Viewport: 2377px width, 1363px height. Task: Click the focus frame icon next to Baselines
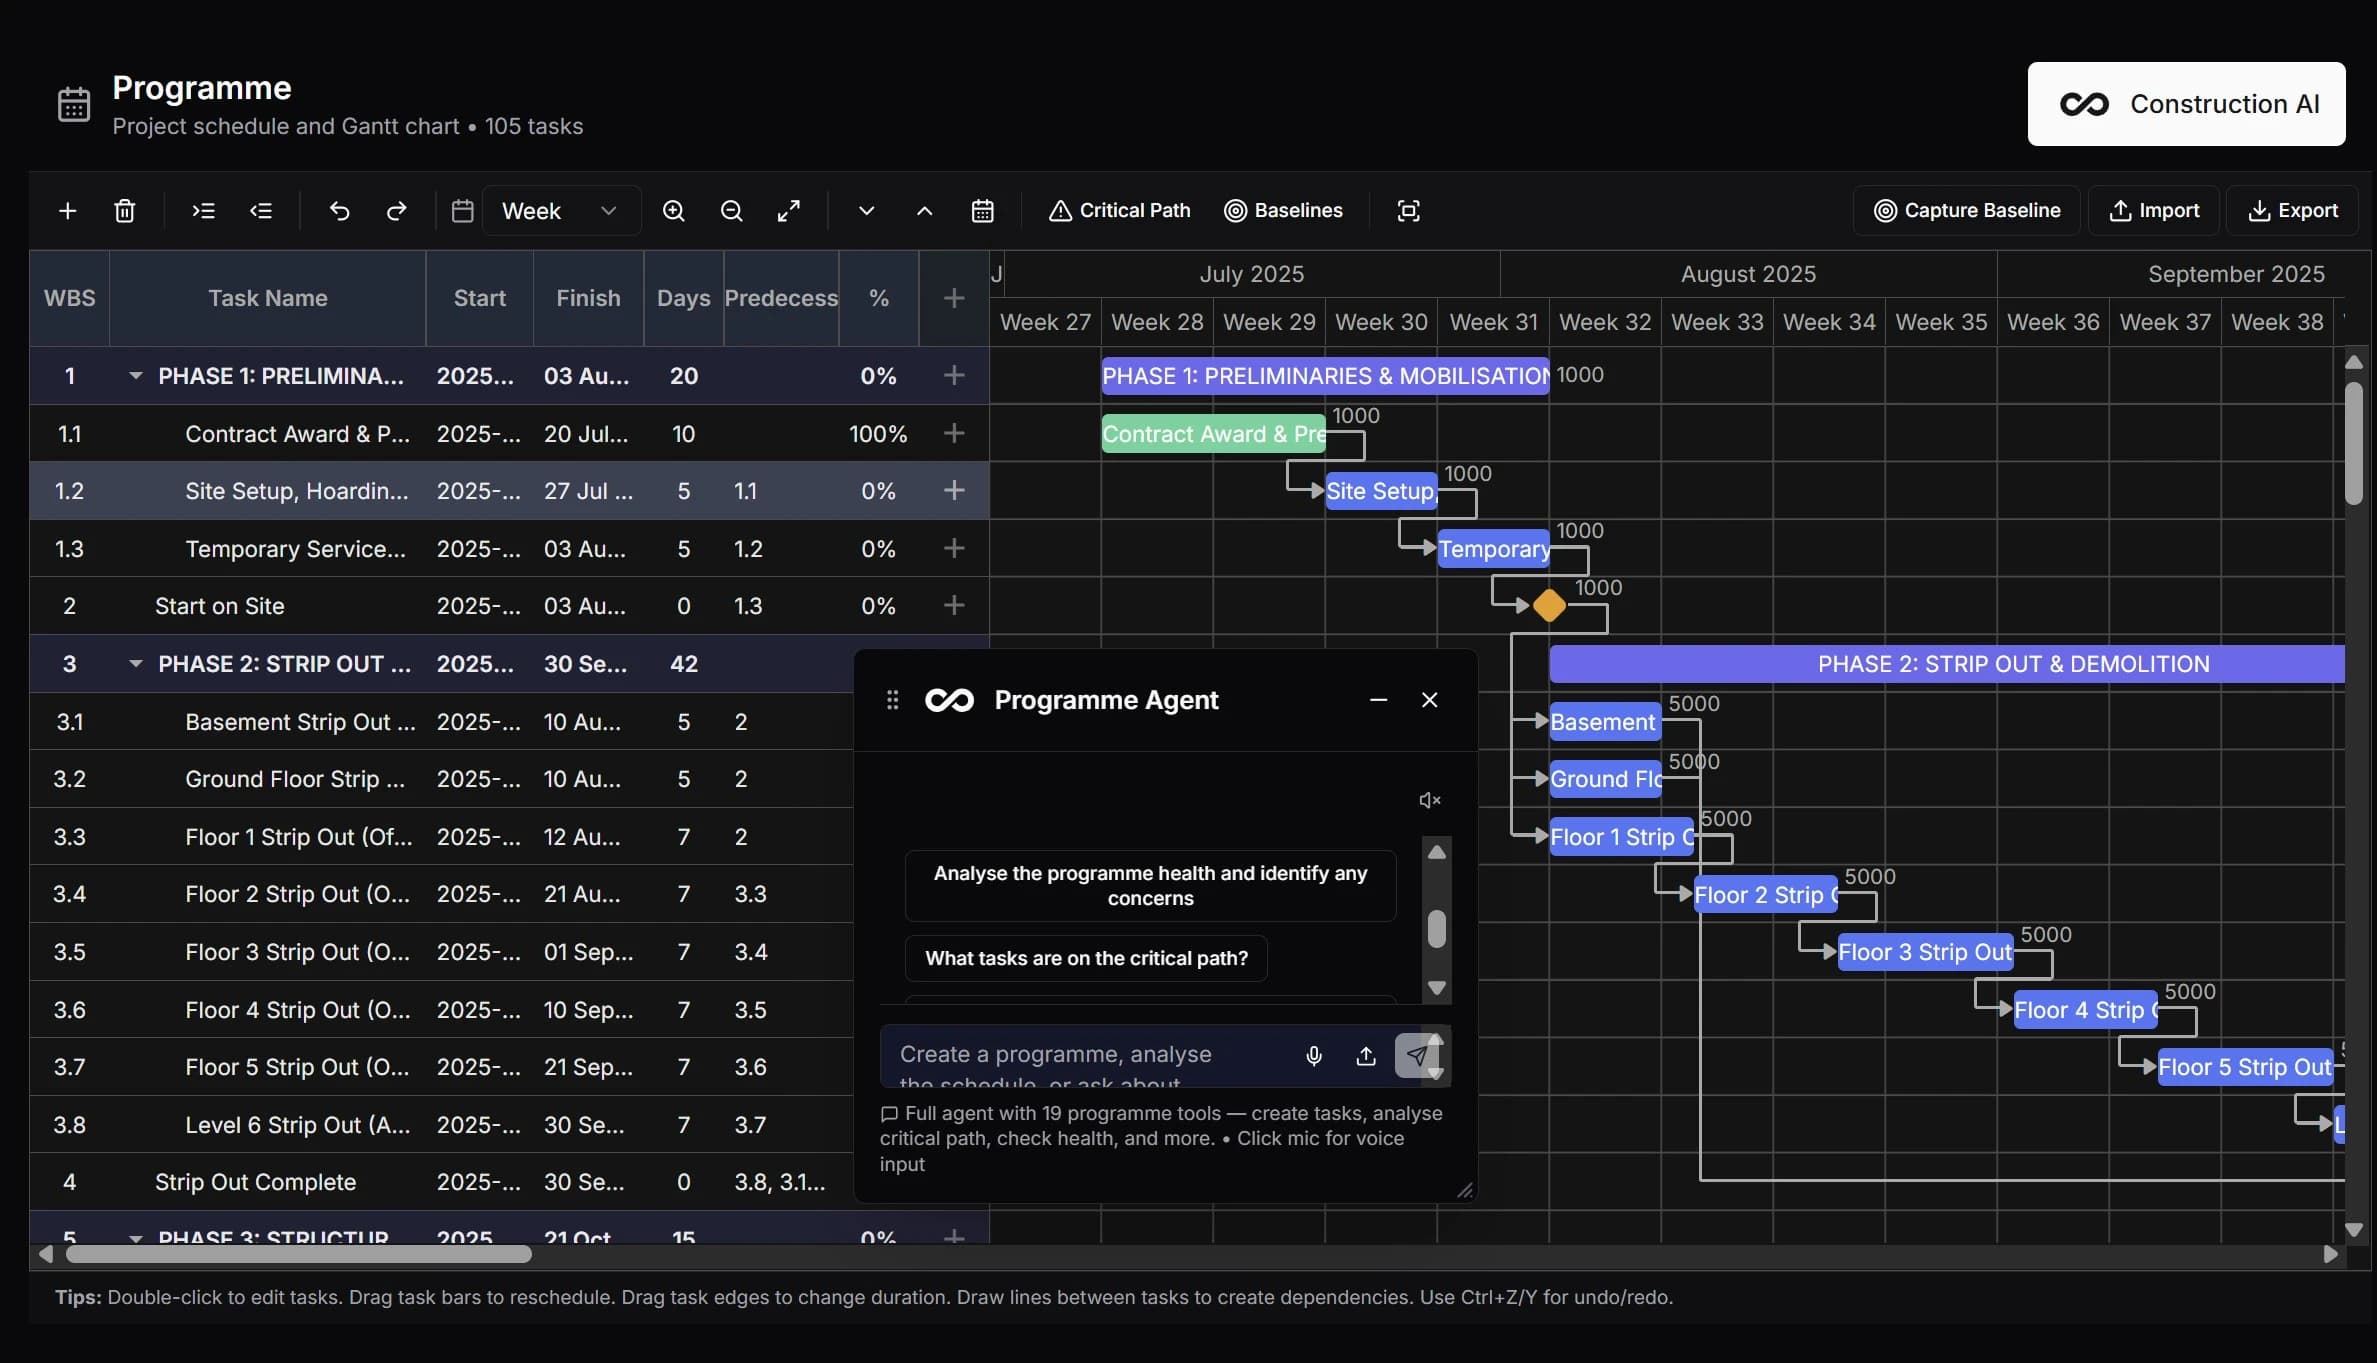click(1408, 210)
